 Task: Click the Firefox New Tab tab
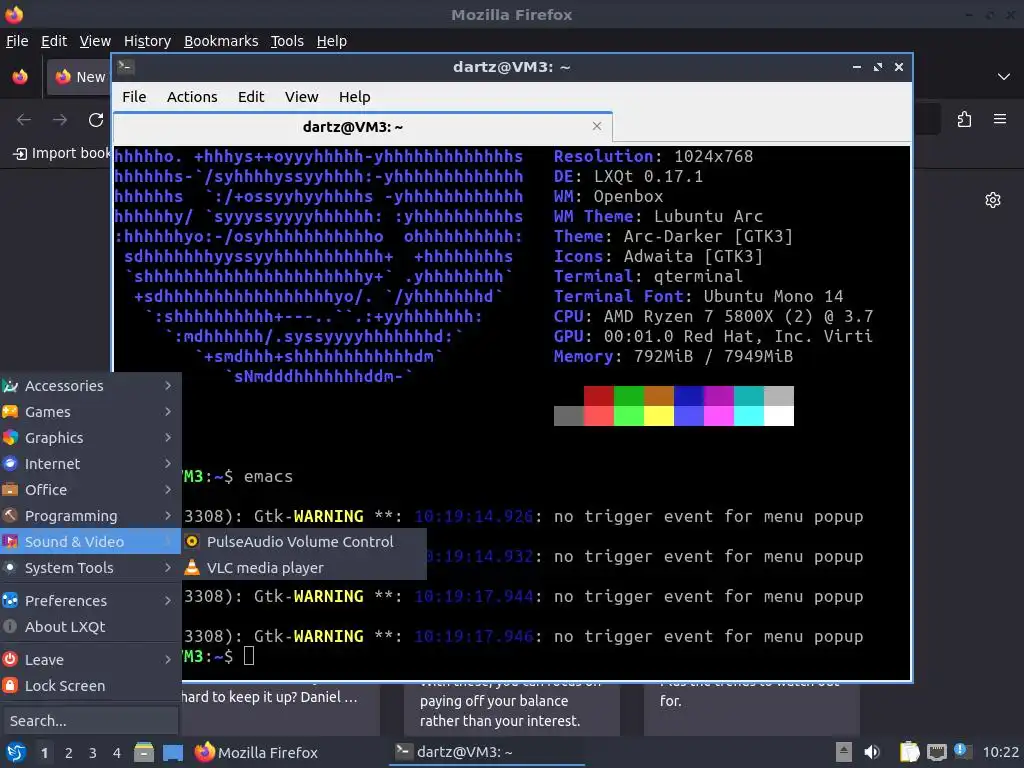(x=79, y=77)
